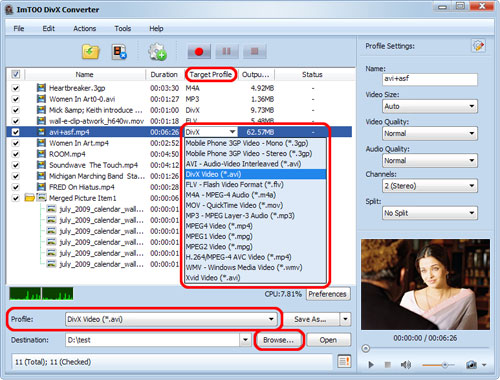The height and width of the screenshot is (380, 500).
Task: Click the Preferences button
Action: click(x=328, y=294)
